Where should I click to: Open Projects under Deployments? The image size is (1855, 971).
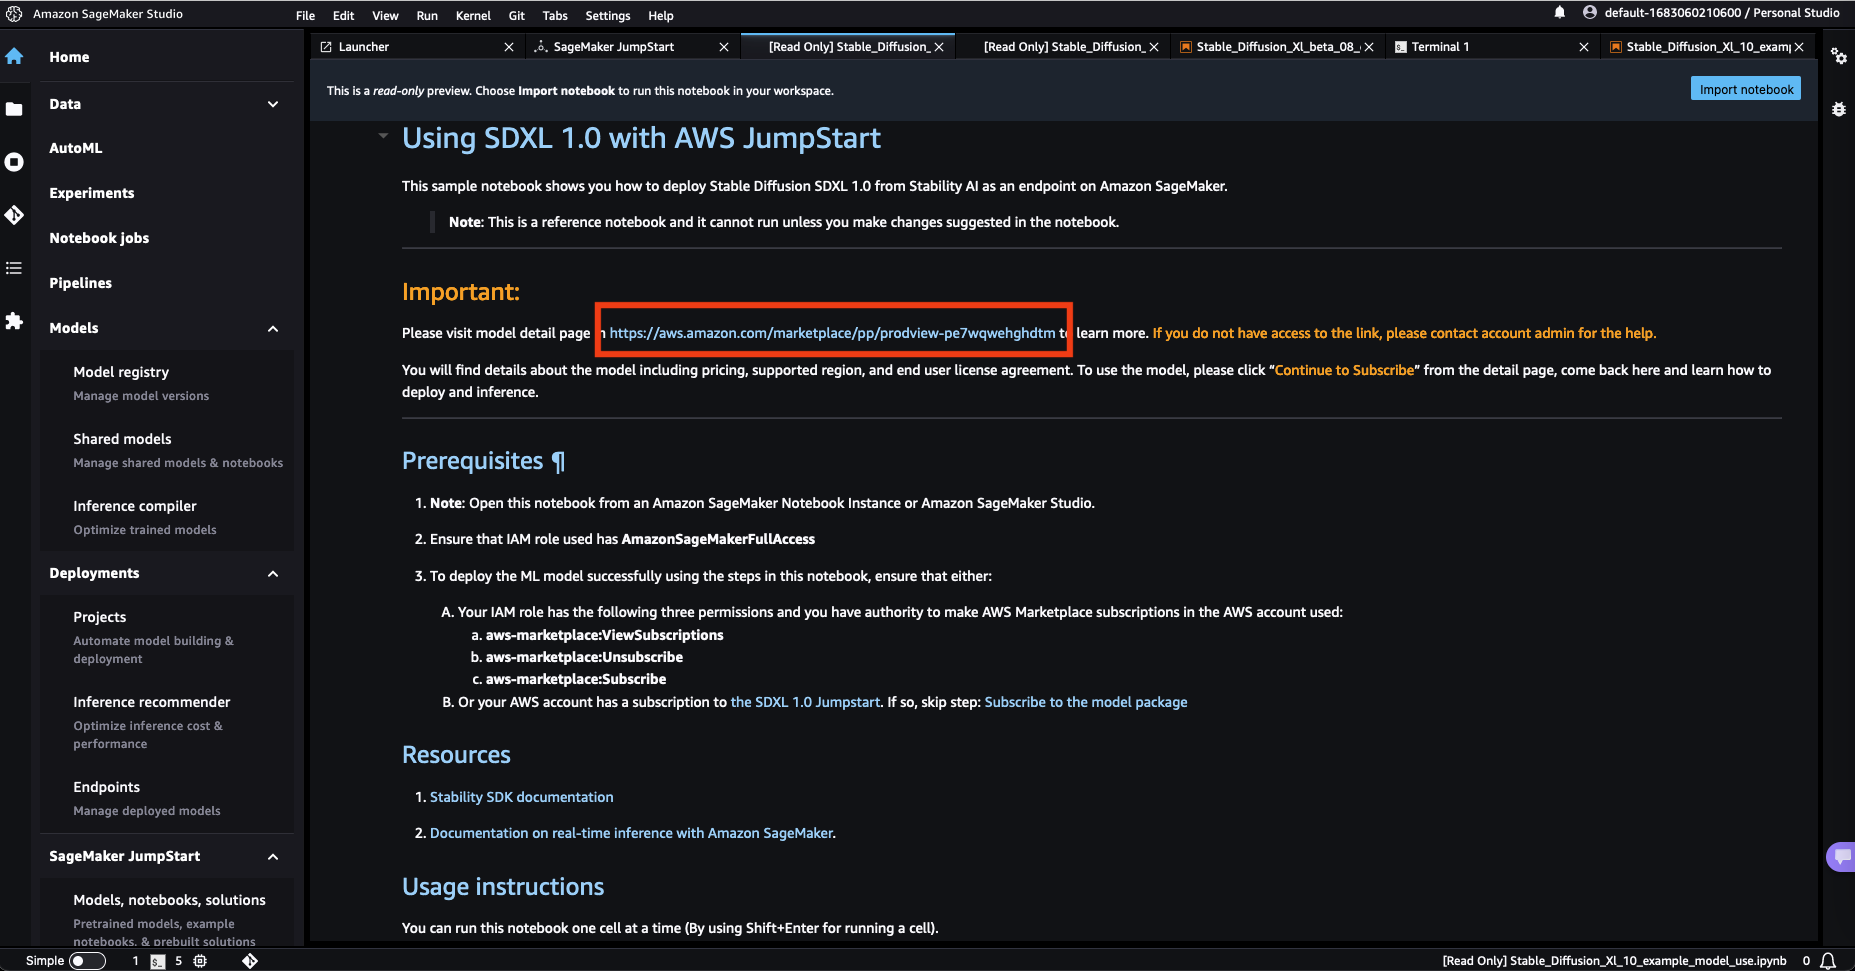tap(100, 617)
